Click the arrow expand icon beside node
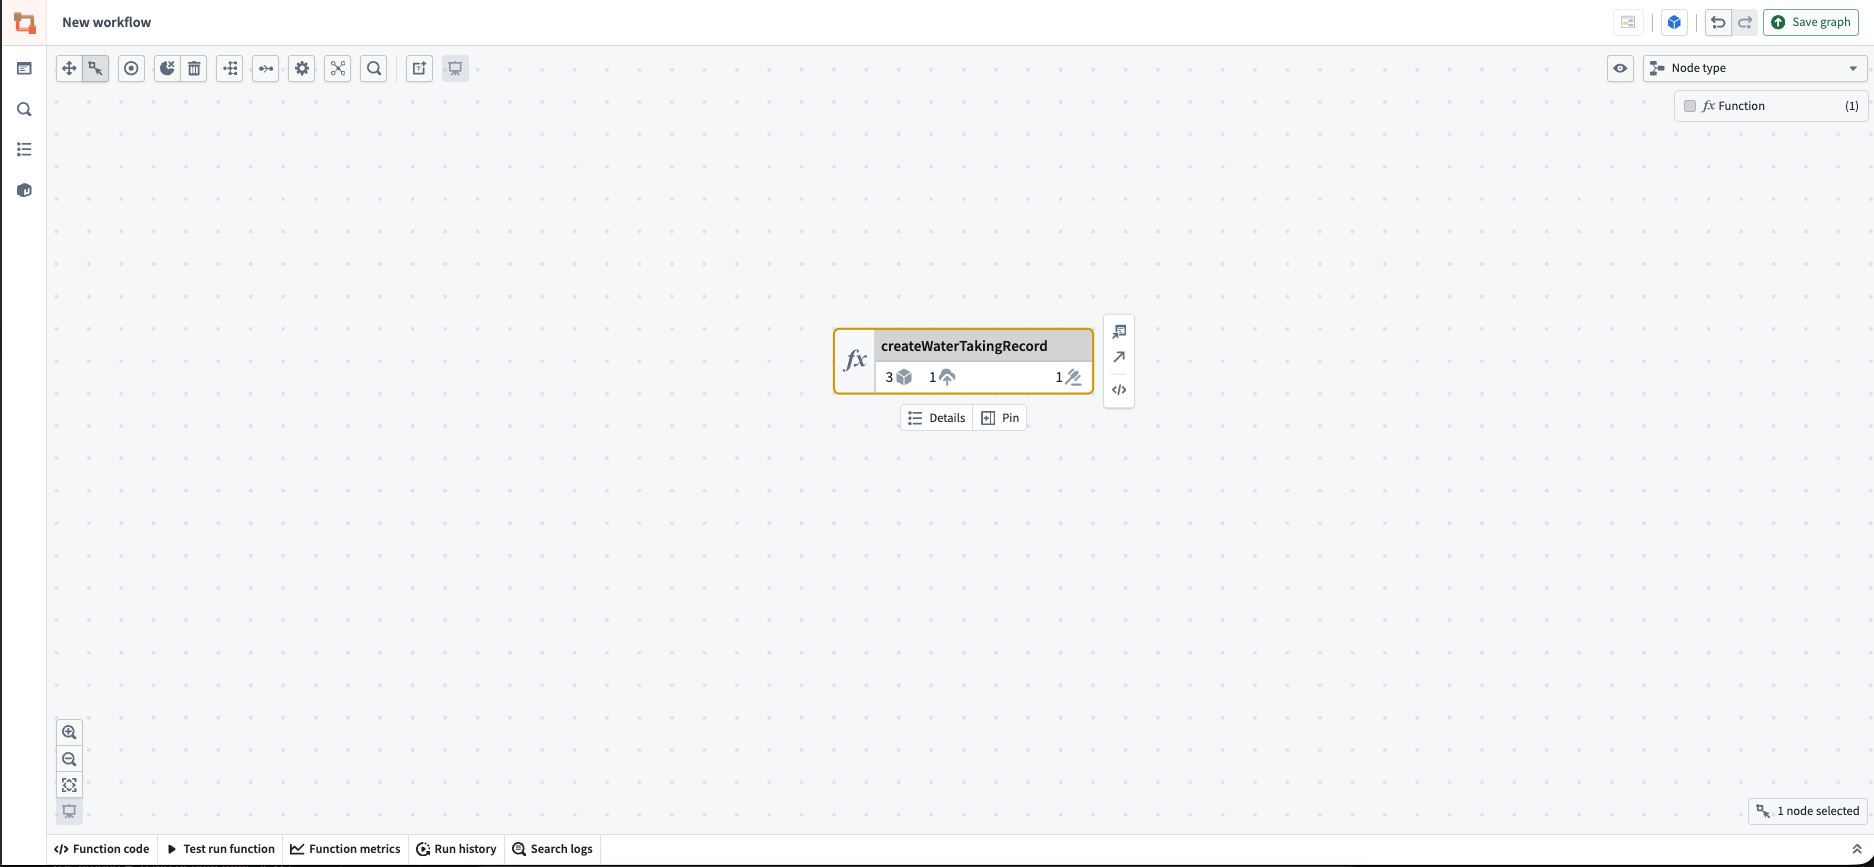Screen dimensions: 1874x867 coord(1119,357)
